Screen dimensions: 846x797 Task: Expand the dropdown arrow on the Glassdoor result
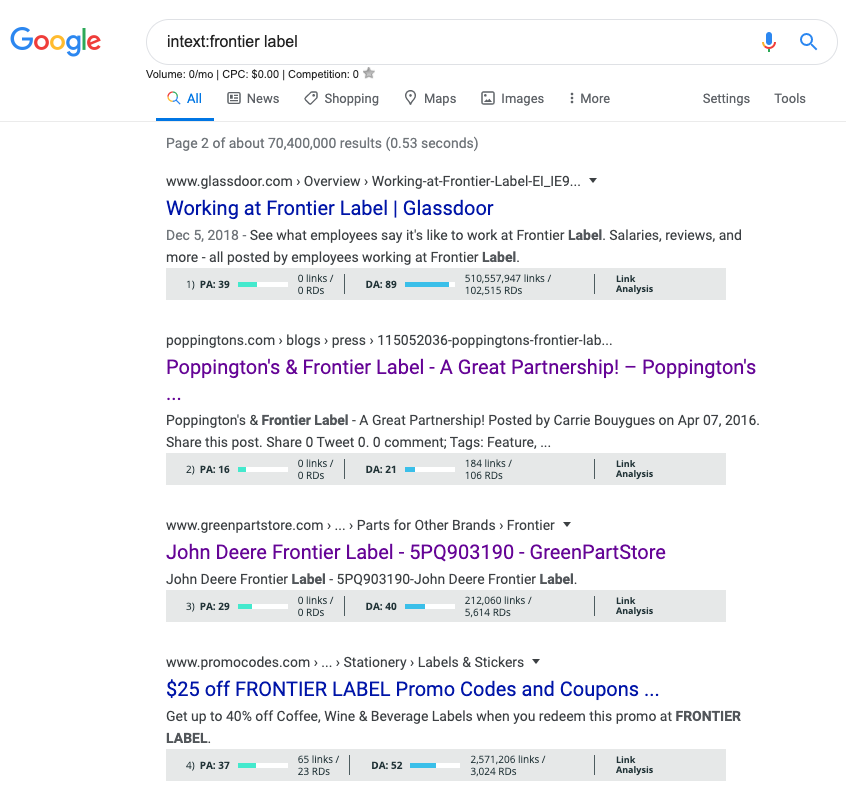(593, 181)
